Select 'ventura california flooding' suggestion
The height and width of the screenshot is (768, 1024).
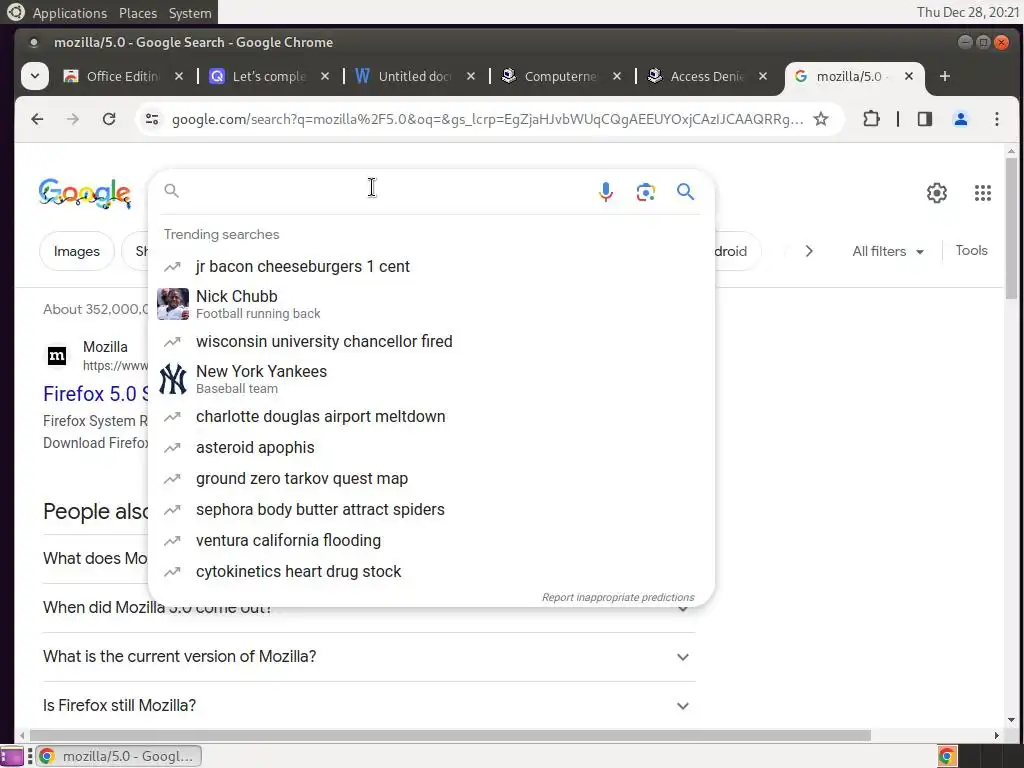pos(432,541)
